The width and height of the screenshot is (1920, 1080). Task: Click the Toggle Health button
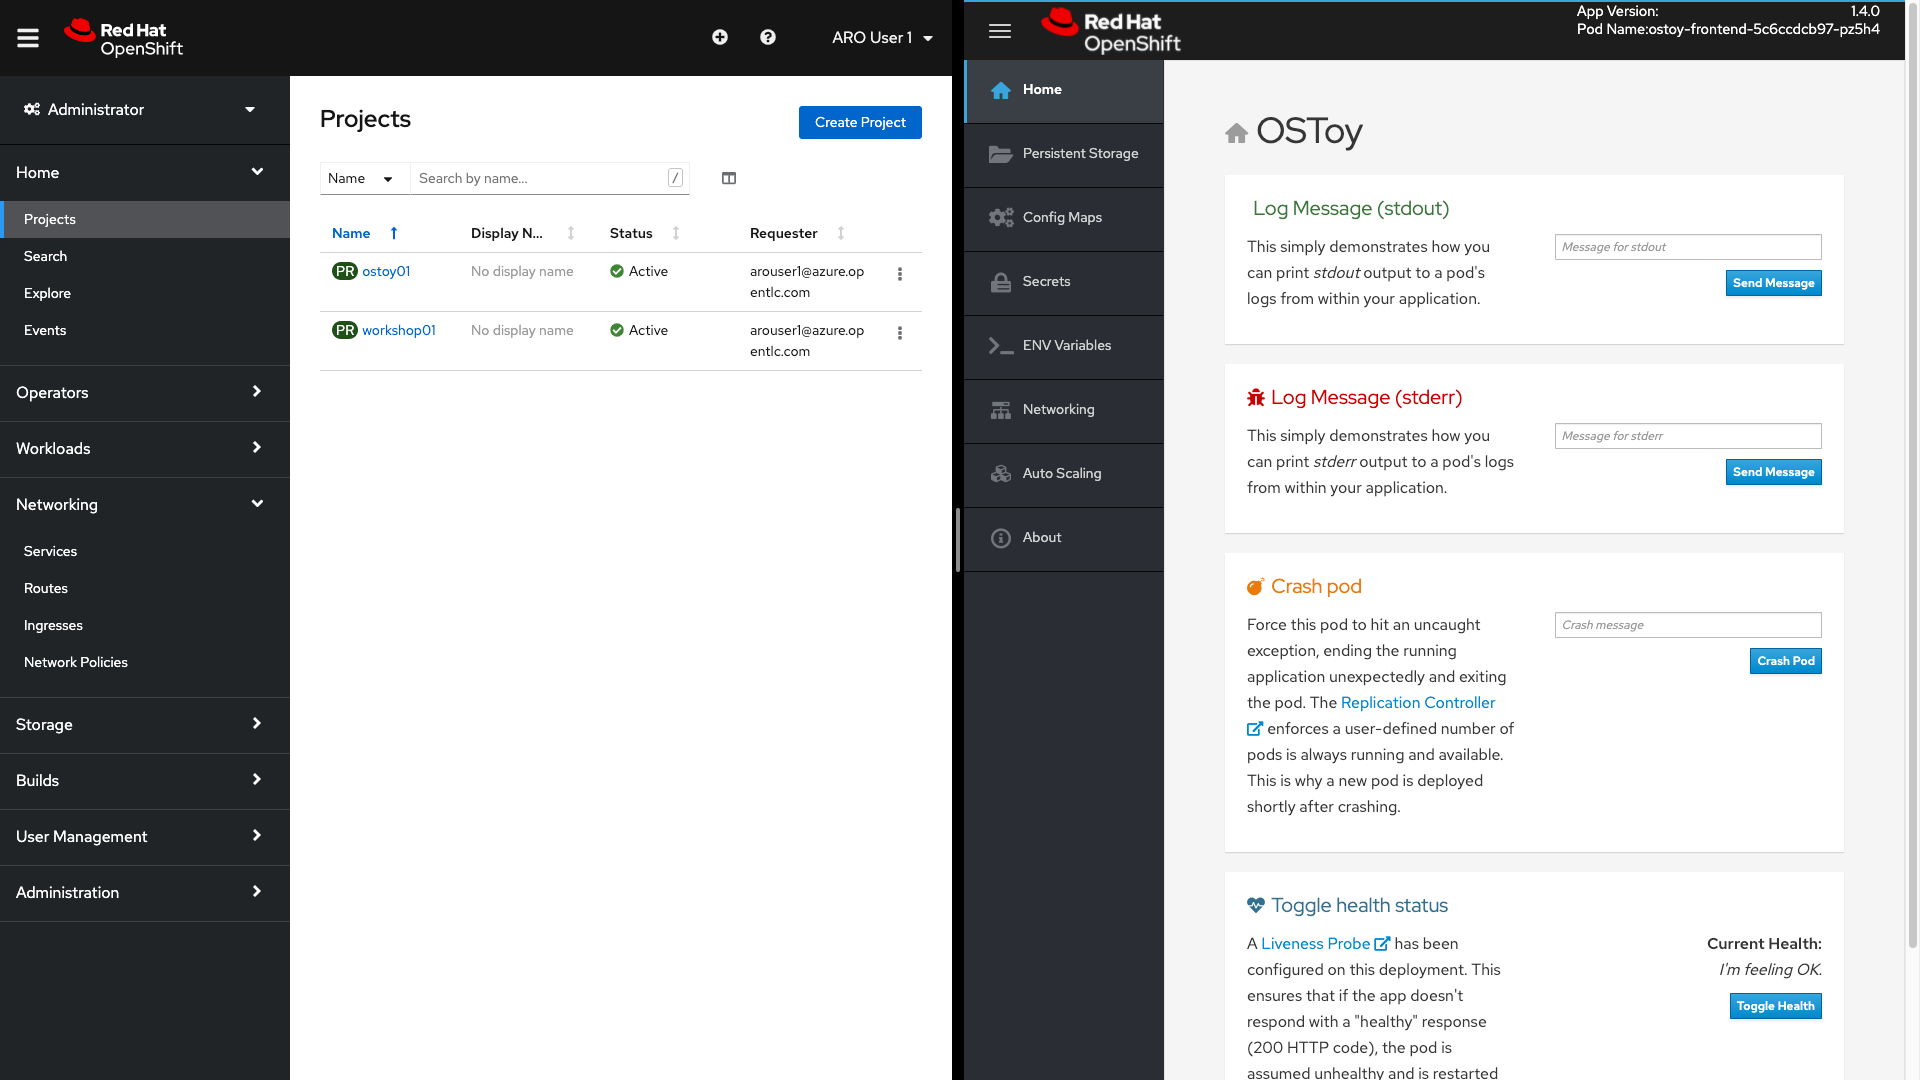coord(1775,1006)
